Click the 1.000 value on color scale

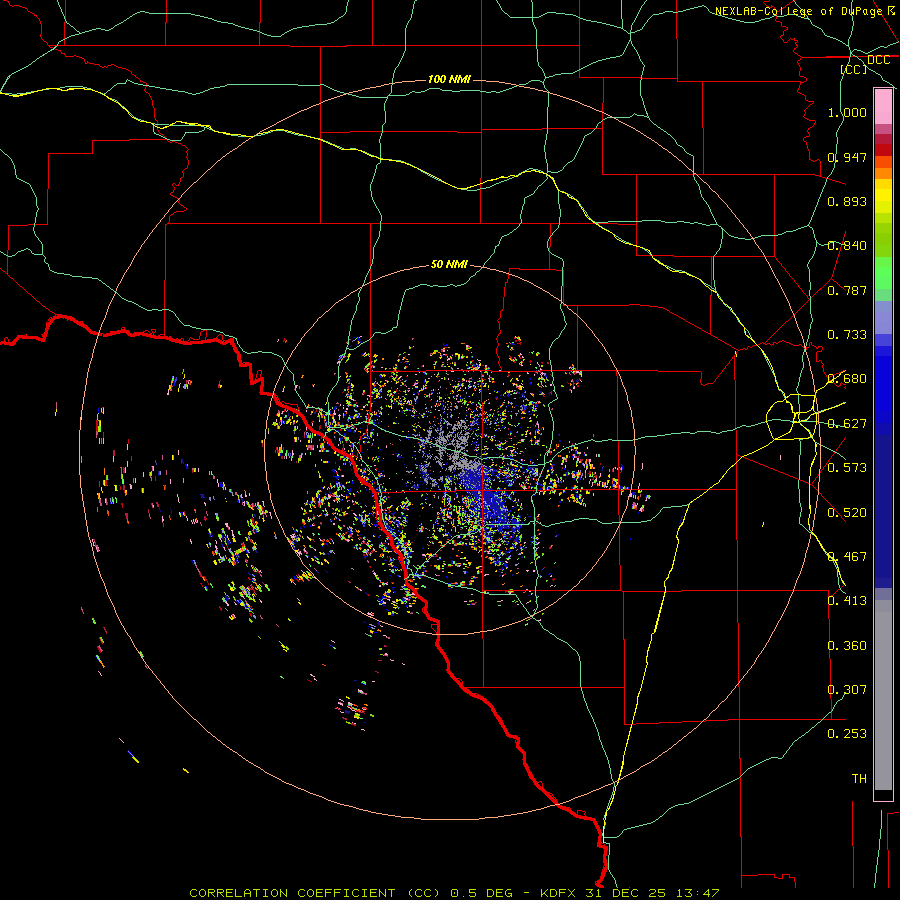click(847, 112)
